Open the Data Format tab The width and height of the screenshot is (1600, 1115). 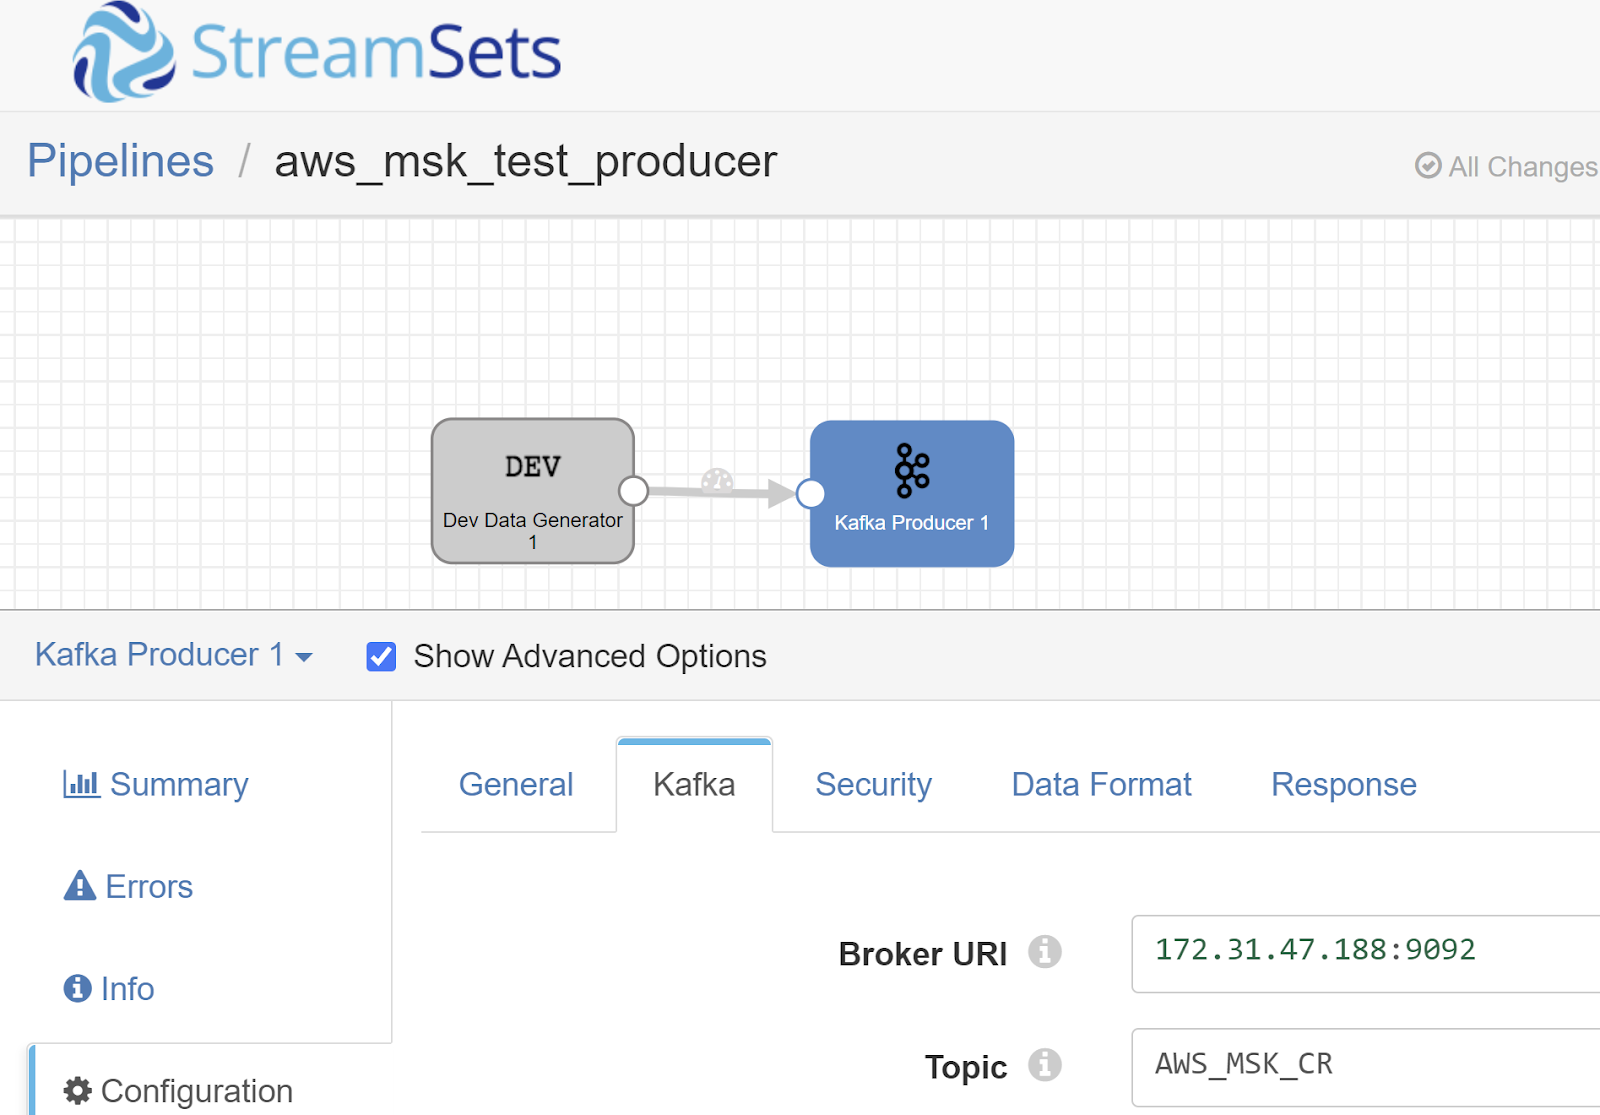click(1100, 784)
